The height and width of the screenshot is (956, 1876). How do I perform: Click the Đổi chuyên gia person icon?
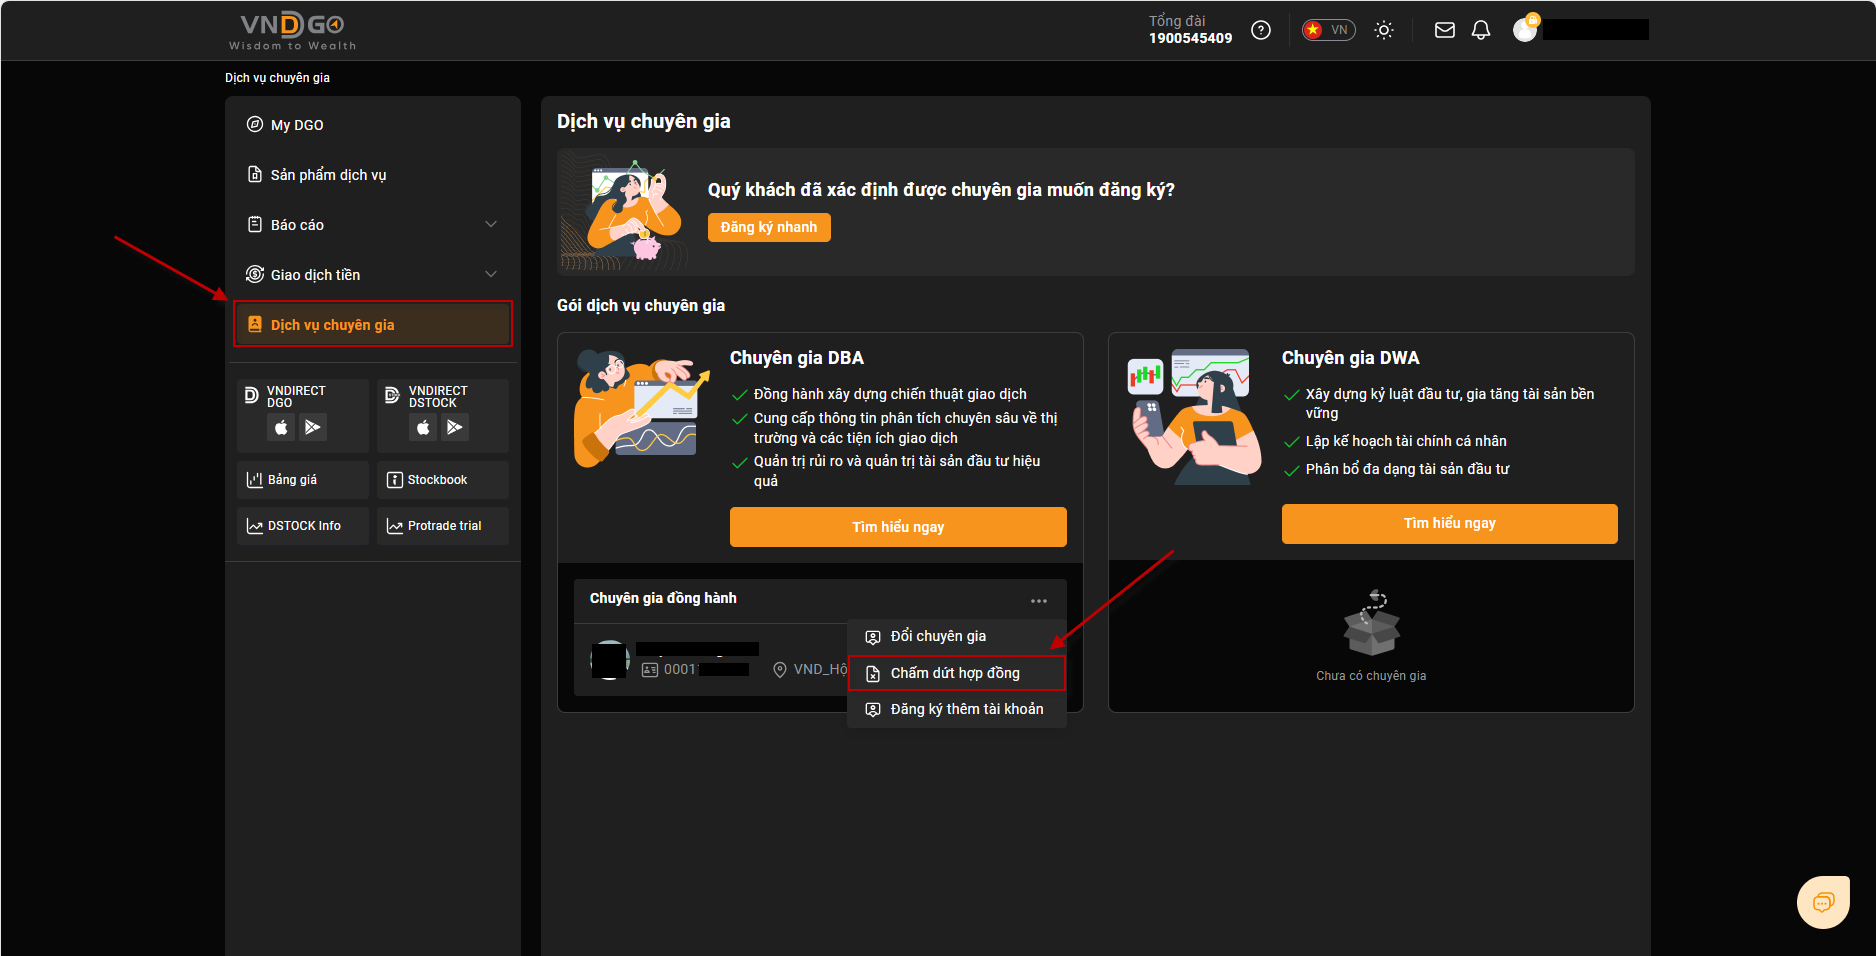[x=873, y=637]
